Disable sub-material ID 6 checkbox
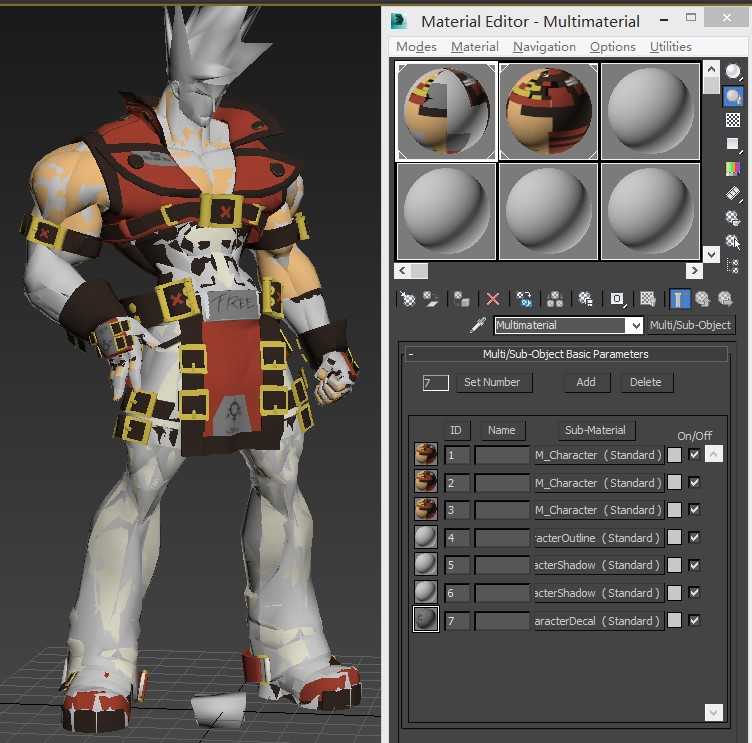Image resolution: width=752 pixels, height=743 pixels. pos(694,592)
